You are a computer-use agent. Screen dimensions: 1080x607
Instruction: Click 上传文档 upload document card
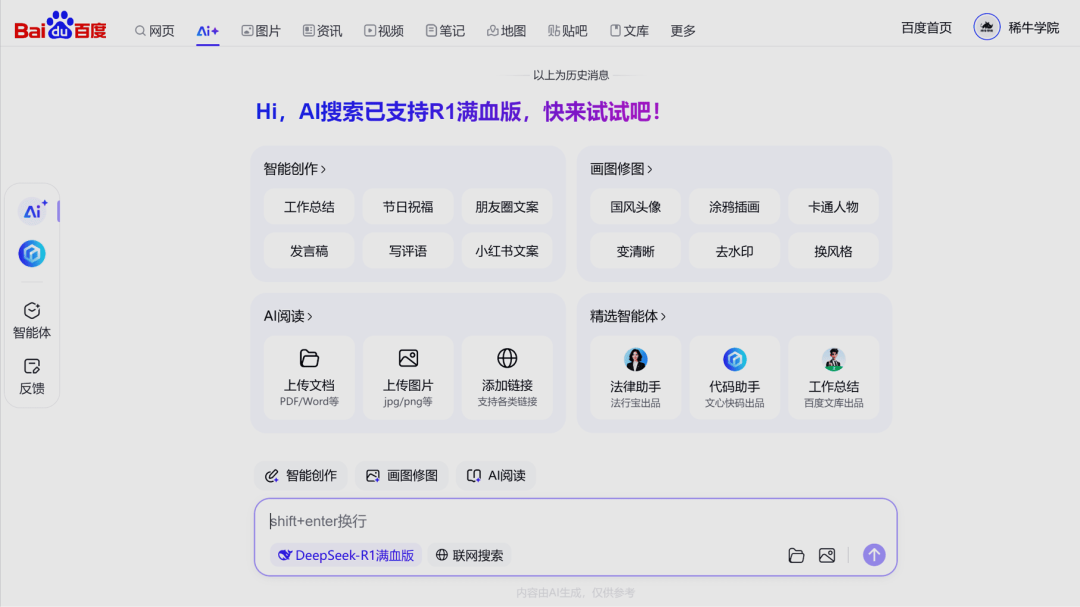click(x=309, y=378)
